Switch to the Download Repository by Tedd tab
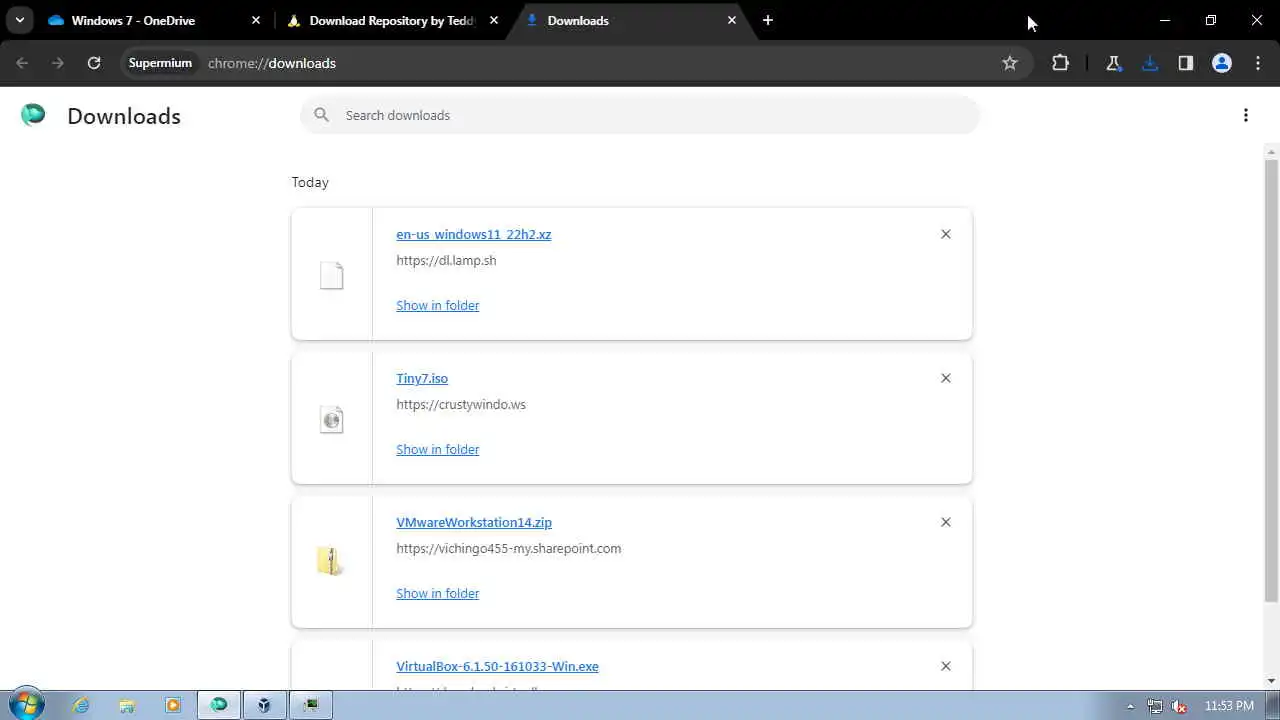 [392, 20]
